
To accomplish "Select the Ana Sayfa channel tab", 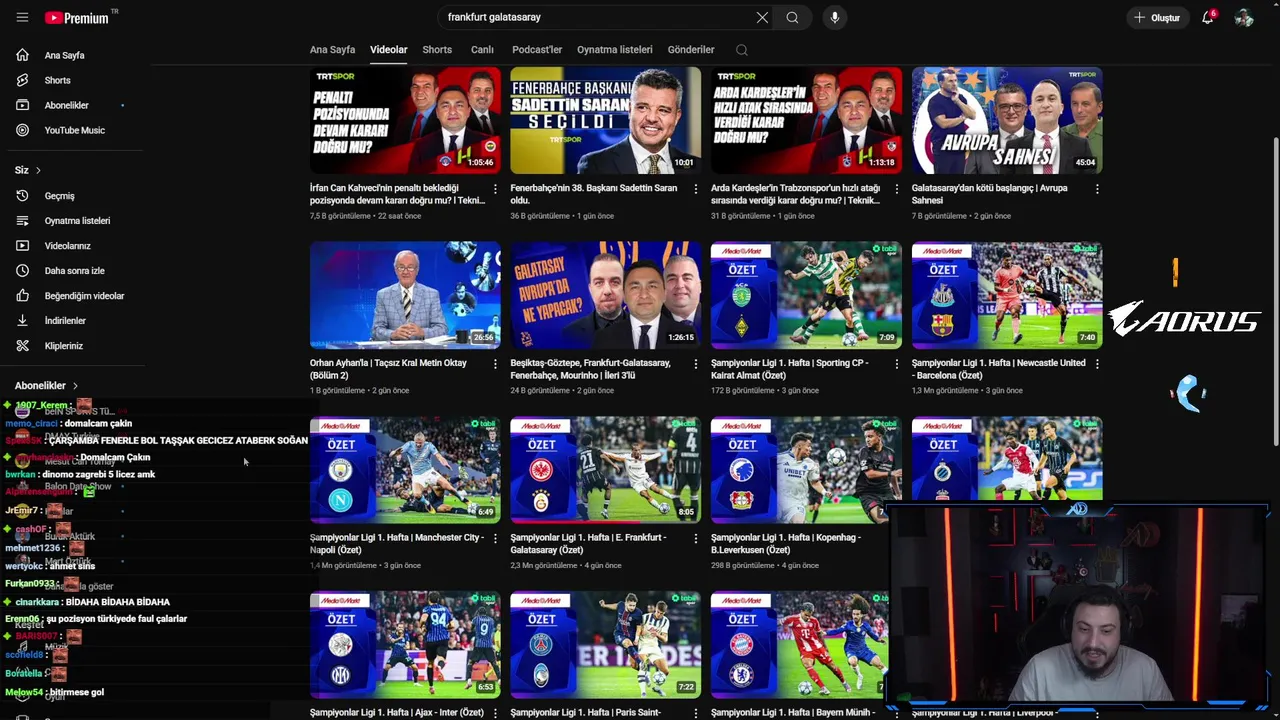I will [332, 49].
